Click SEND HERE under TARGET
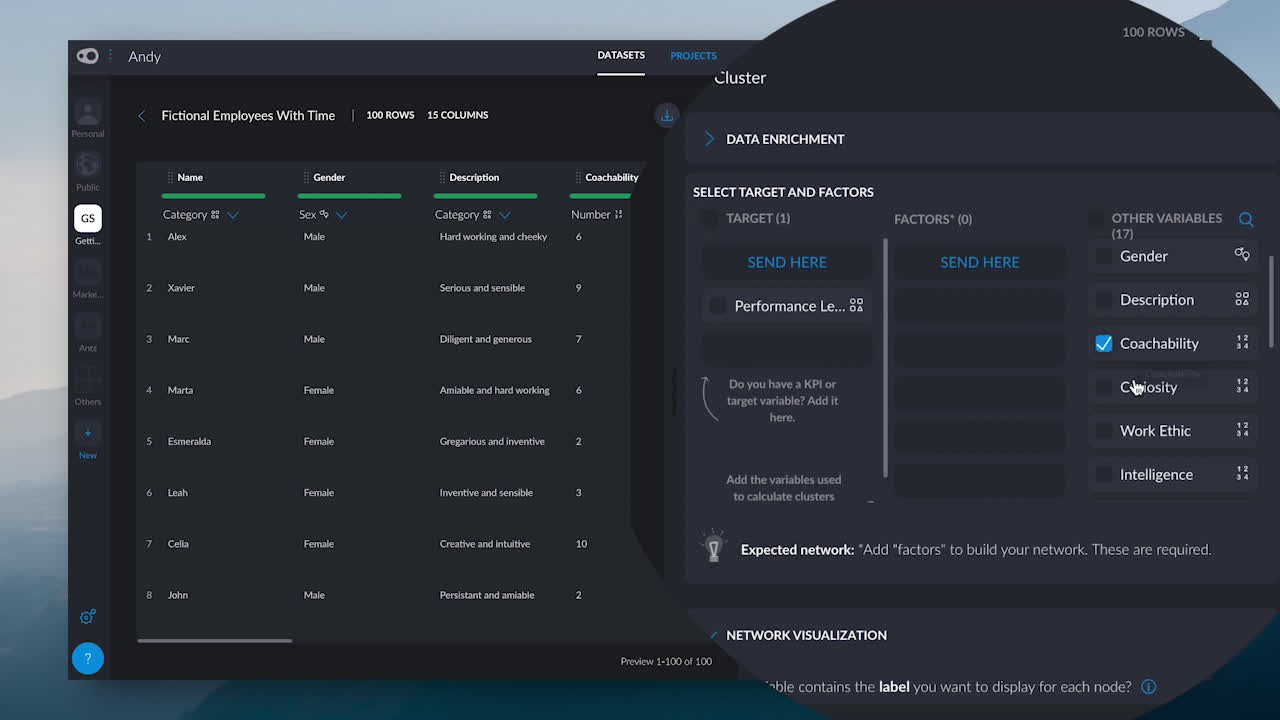This screenshot has height=720, width=1280. [x=787, y=262]
